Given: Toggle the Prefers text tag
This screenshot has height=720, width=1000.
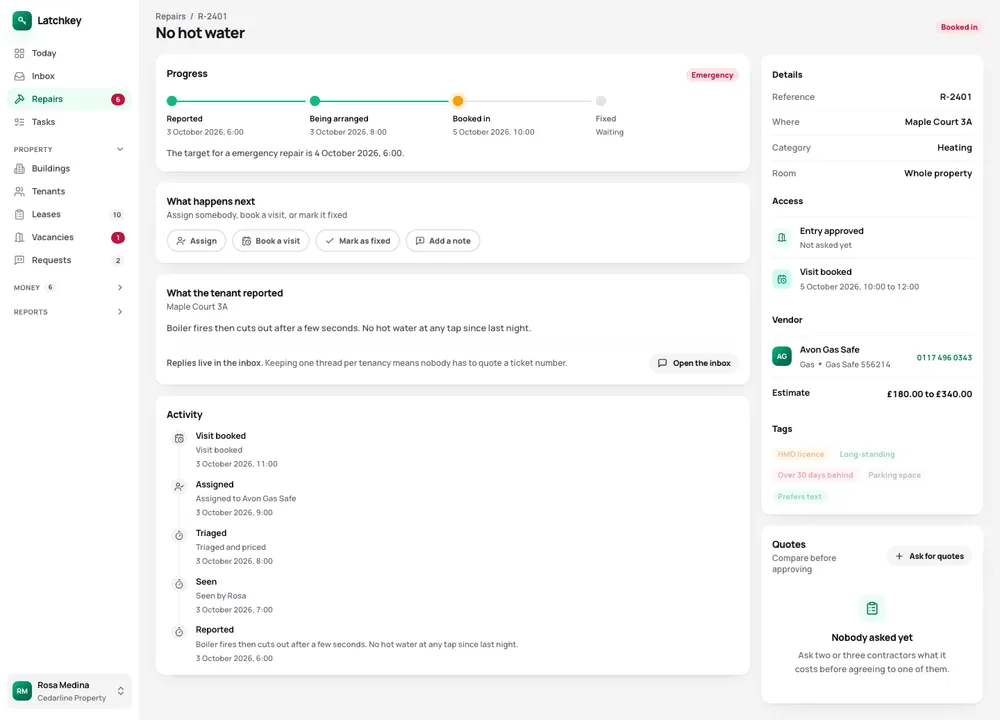Looking at the screenshot, I should pos(800,497).
